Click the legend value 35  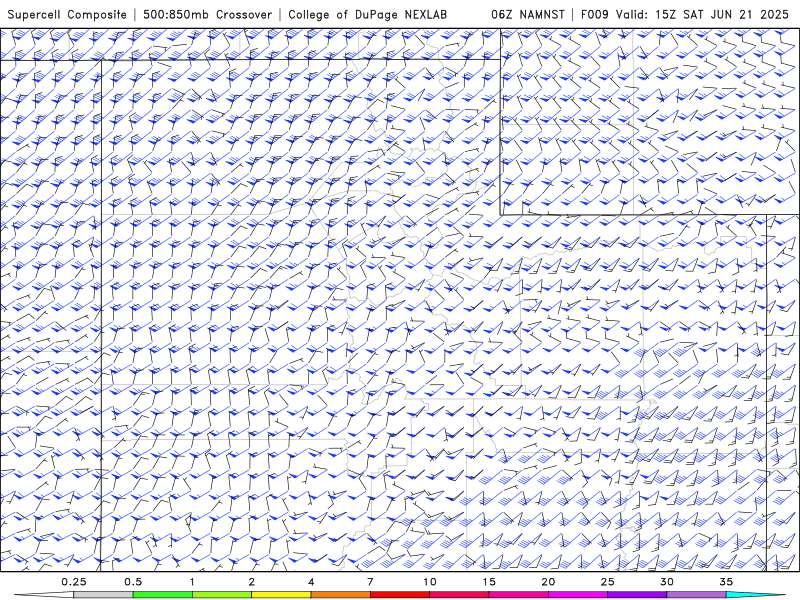pyautogui.click(x=727, y=582)
